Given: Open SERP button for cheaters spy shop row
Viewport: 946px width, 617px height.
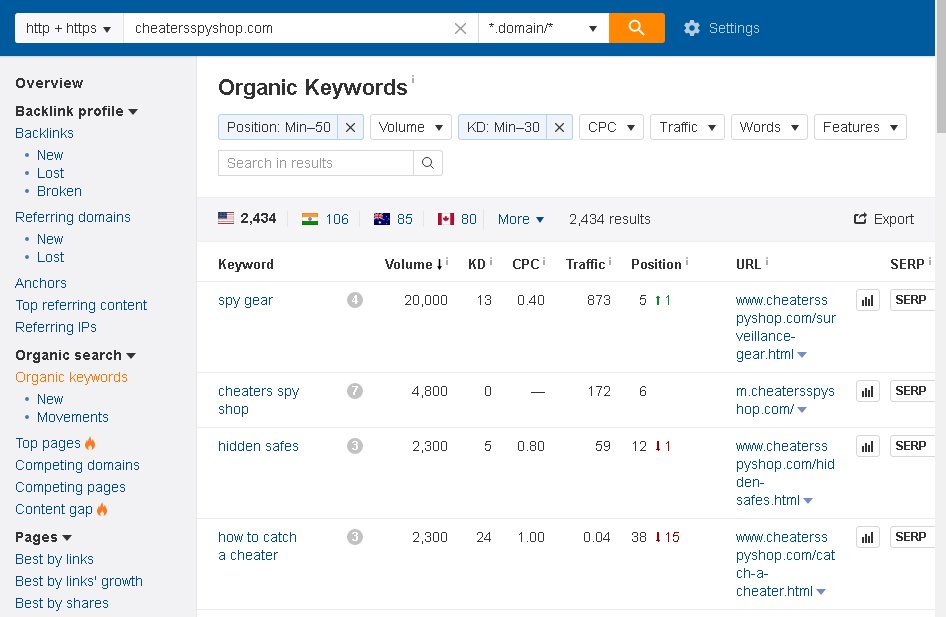Looking at the screenshot, I should pos(912,391).
